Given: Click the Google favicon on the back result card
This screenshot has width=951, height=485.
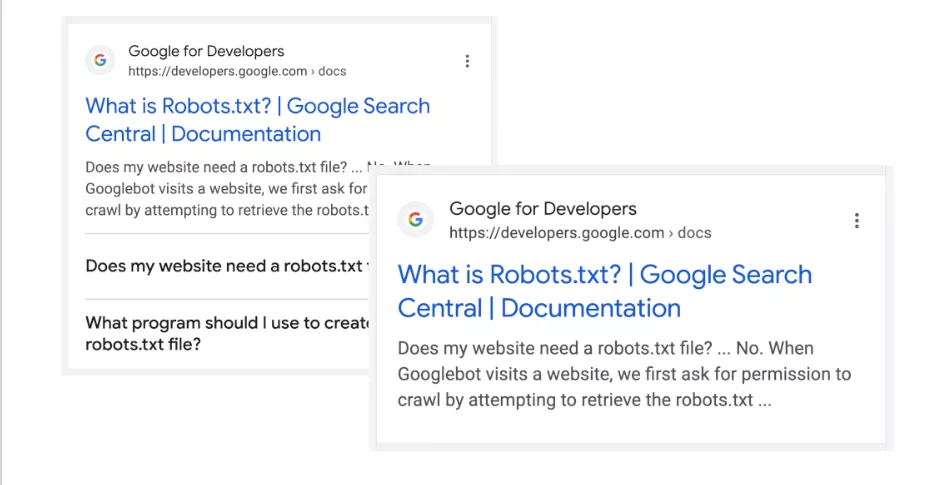Looking at the screenshot, I should 100,60.
